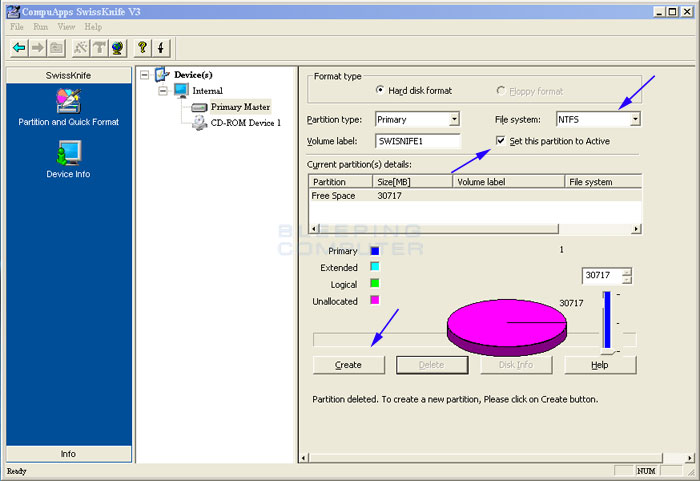
Task: Decrease partition size with spinner down arrow
Action: [x=627, y=280]
